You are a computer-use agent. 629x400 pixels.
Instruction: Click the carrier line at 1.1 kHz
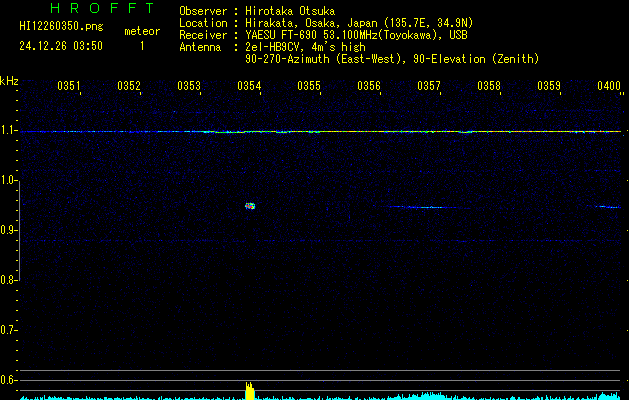[x=321, y=132]
